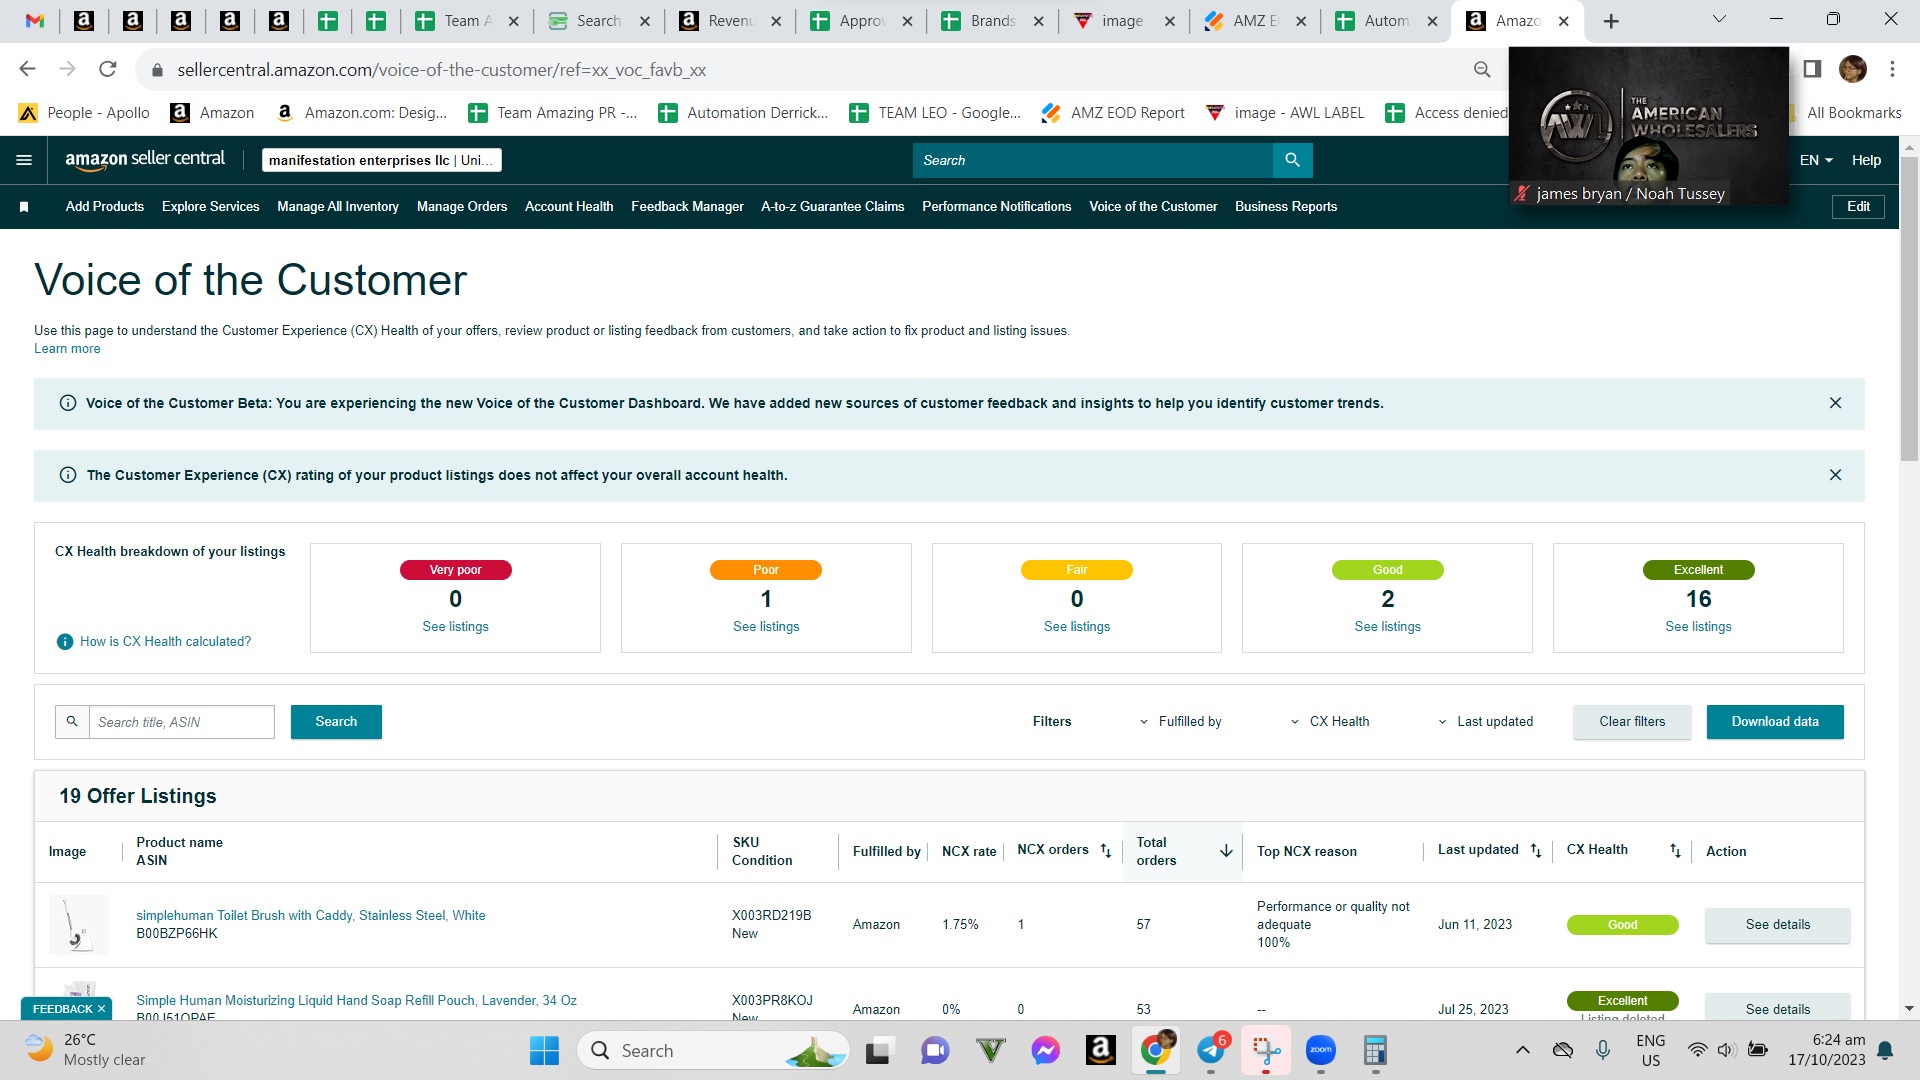
Task: Dismiss the CX rating account health banner
Action: 1835,475
